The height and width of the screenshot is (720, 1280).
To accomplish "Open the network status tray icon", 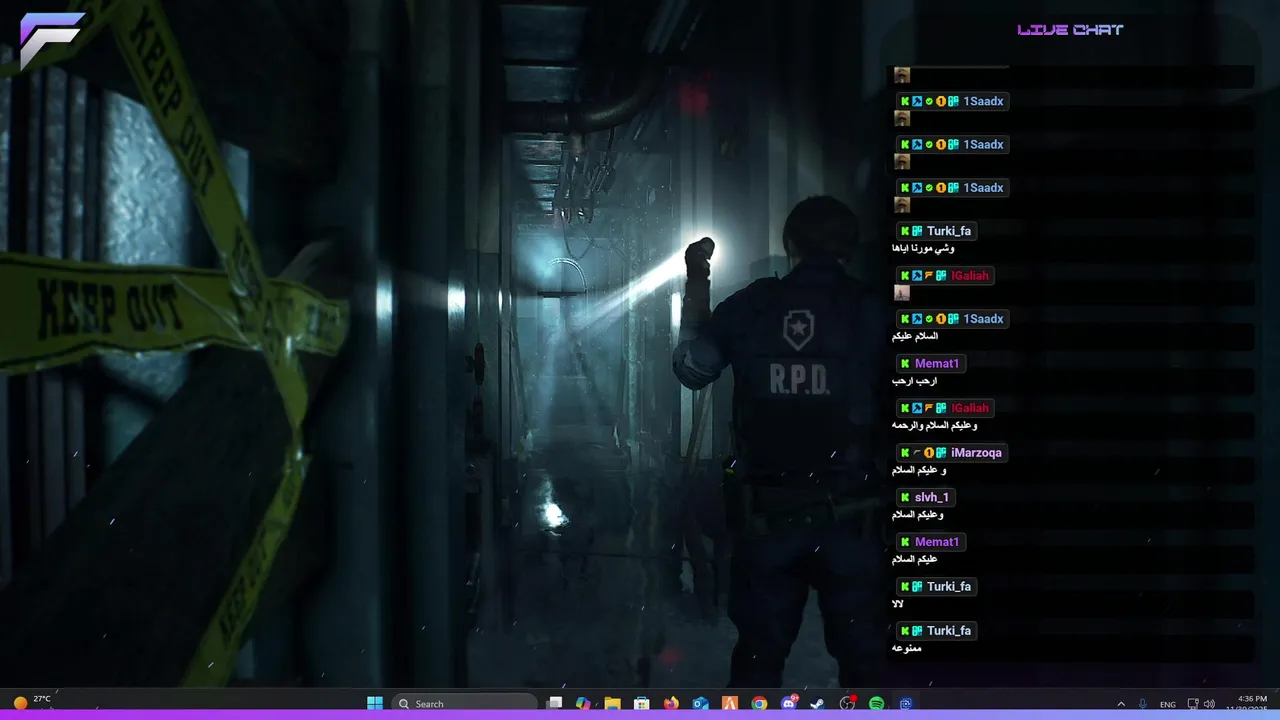I will (x=1193, y=704).
